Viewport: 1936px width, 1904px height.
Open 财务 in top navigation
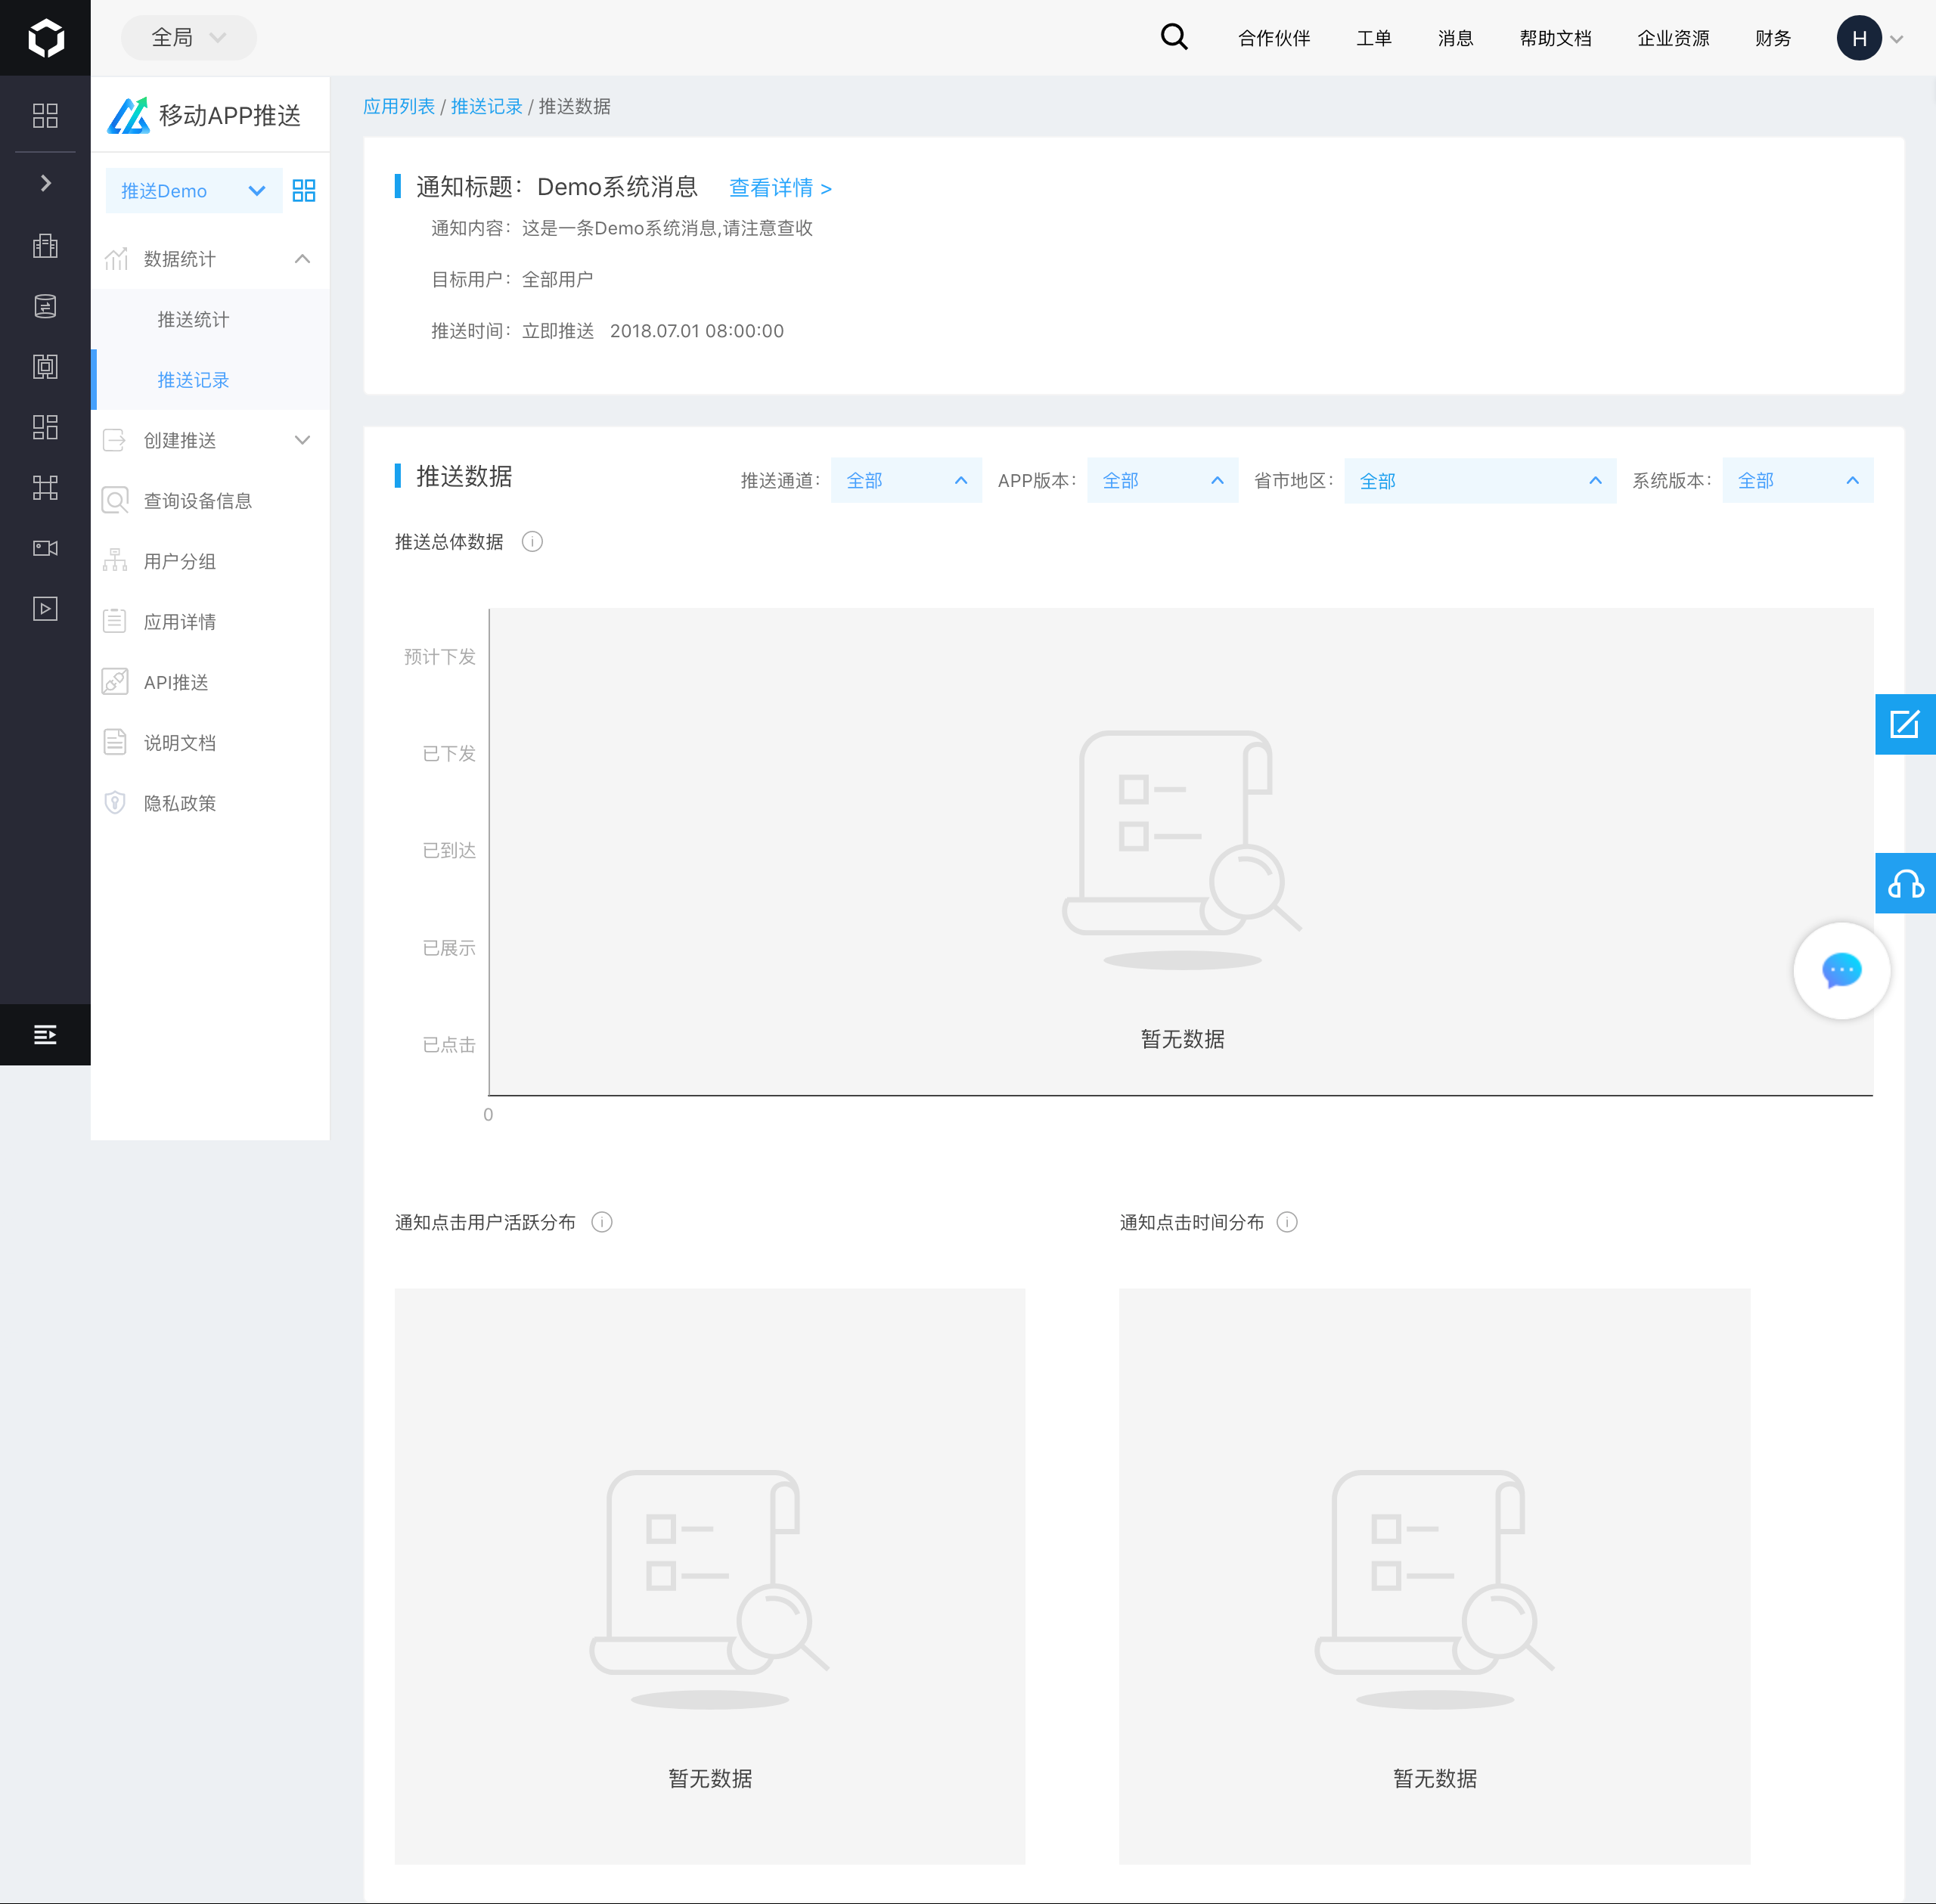[x=1773, y=38]
